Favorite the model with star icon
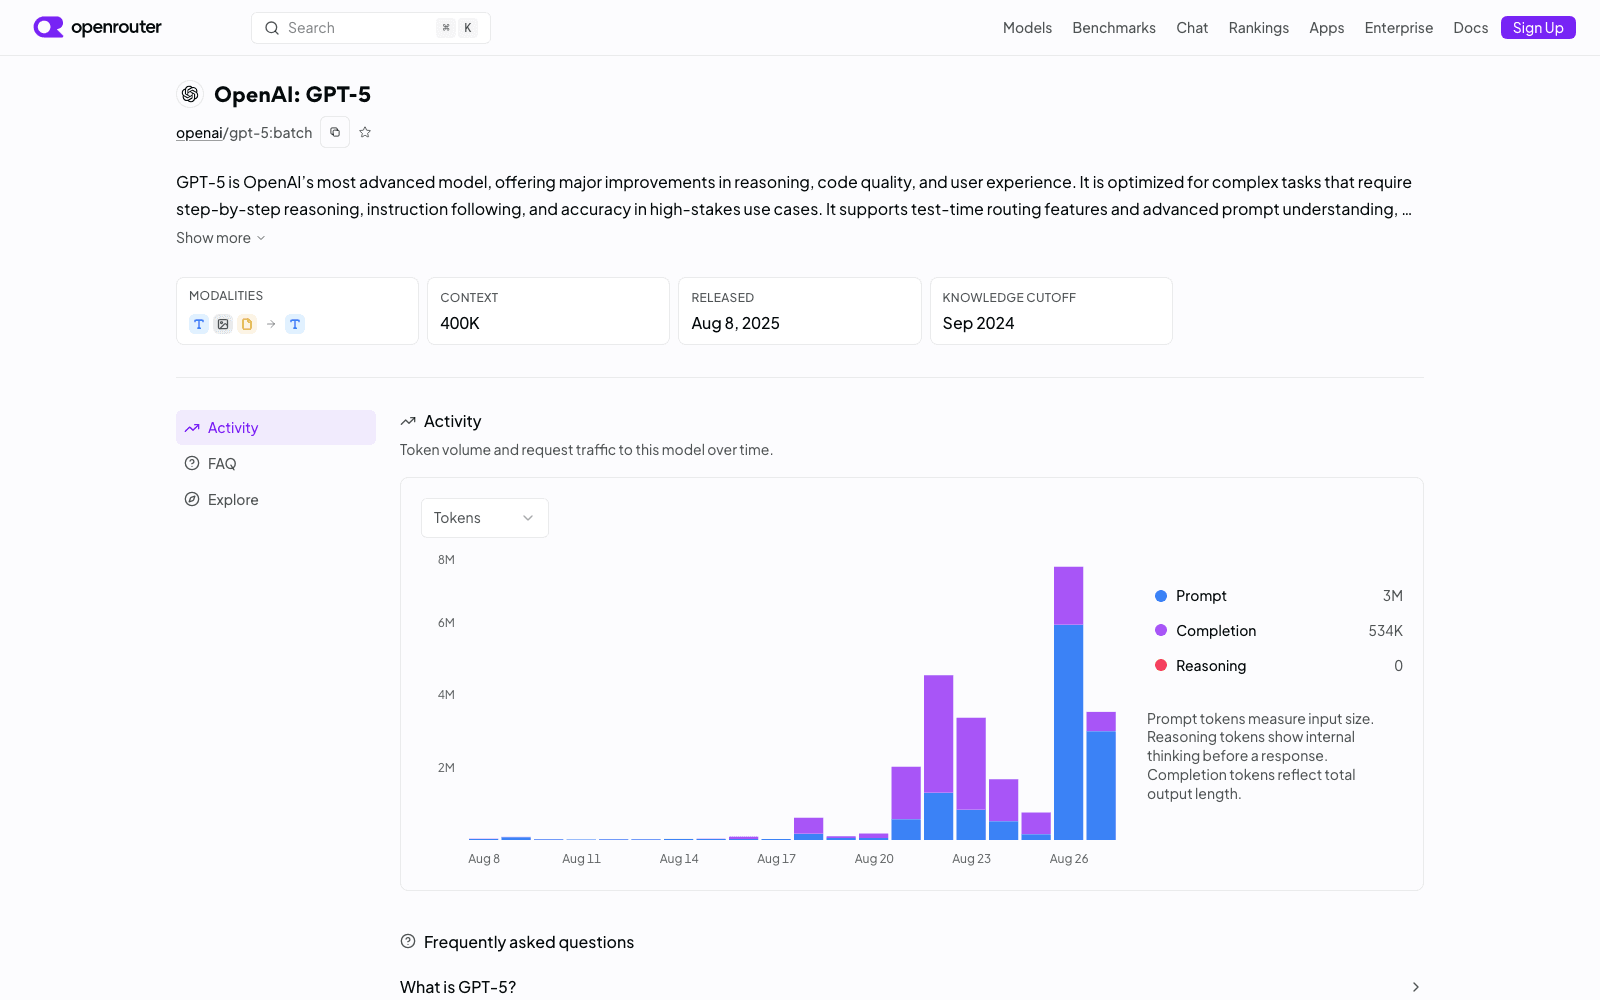Image resolution: width=1600 pixels, height=1000 pixels. [365, 132]
